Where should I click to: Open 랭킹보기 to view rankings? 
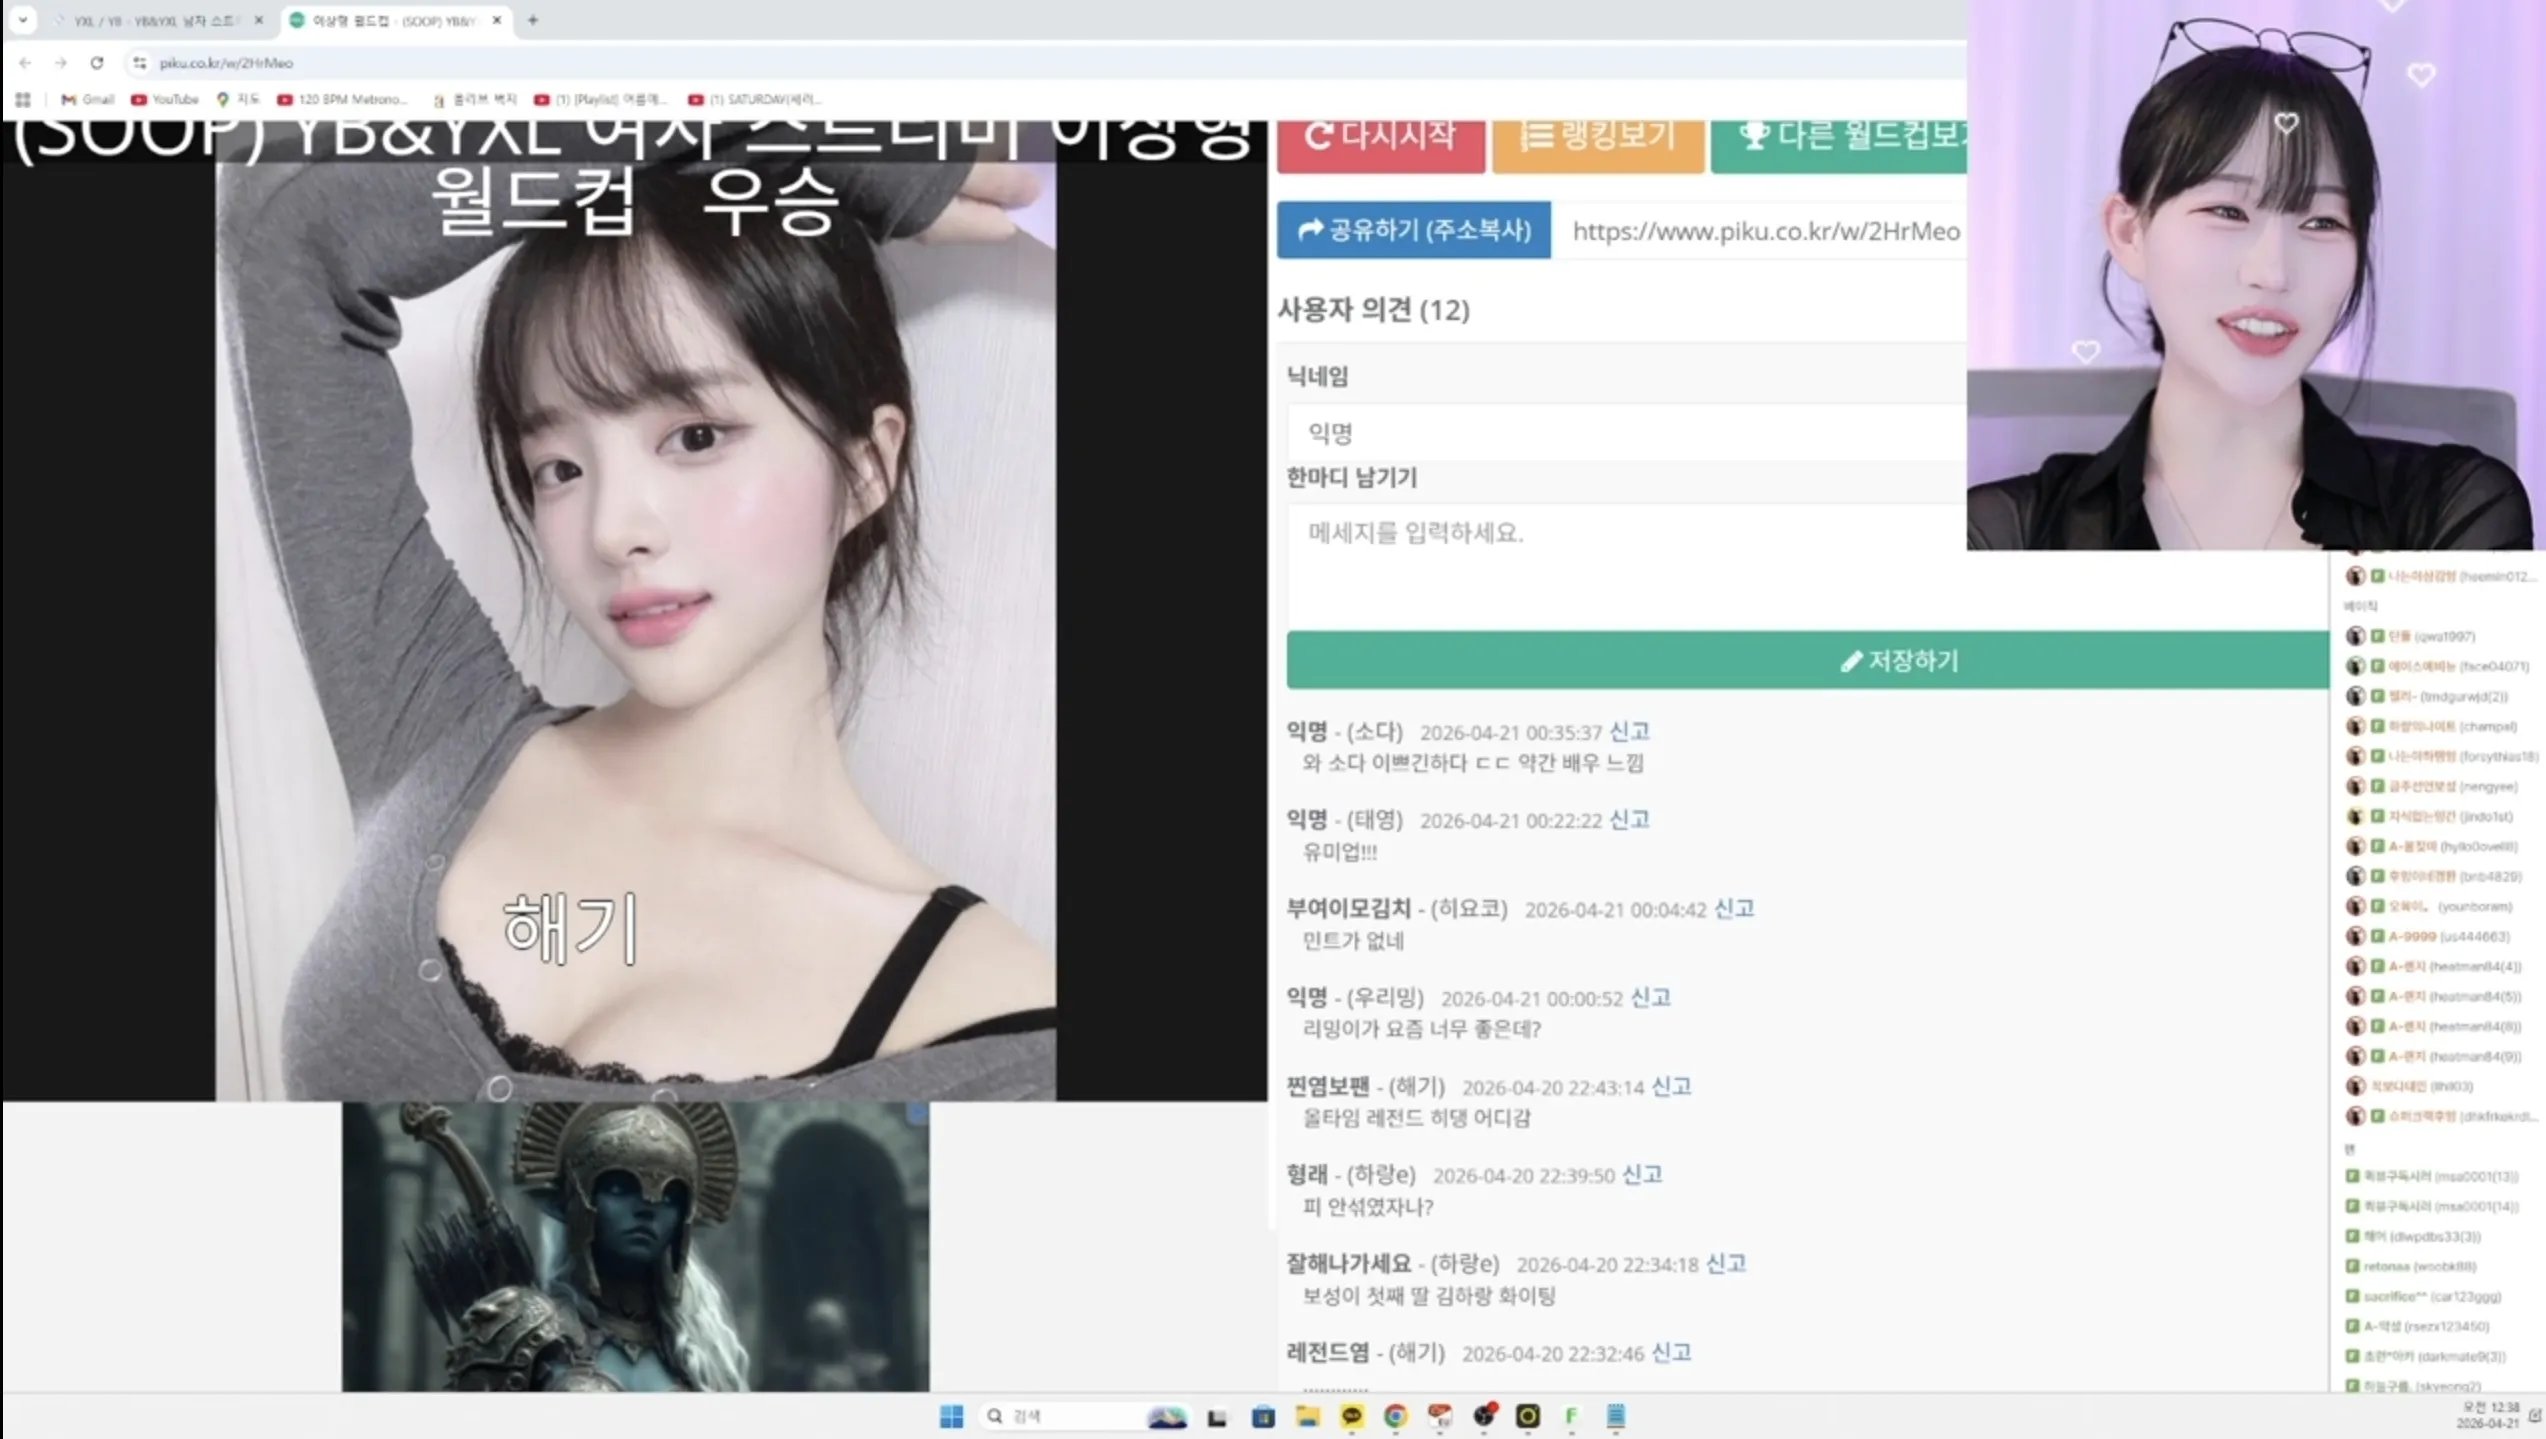click(x=1597, y=137)
